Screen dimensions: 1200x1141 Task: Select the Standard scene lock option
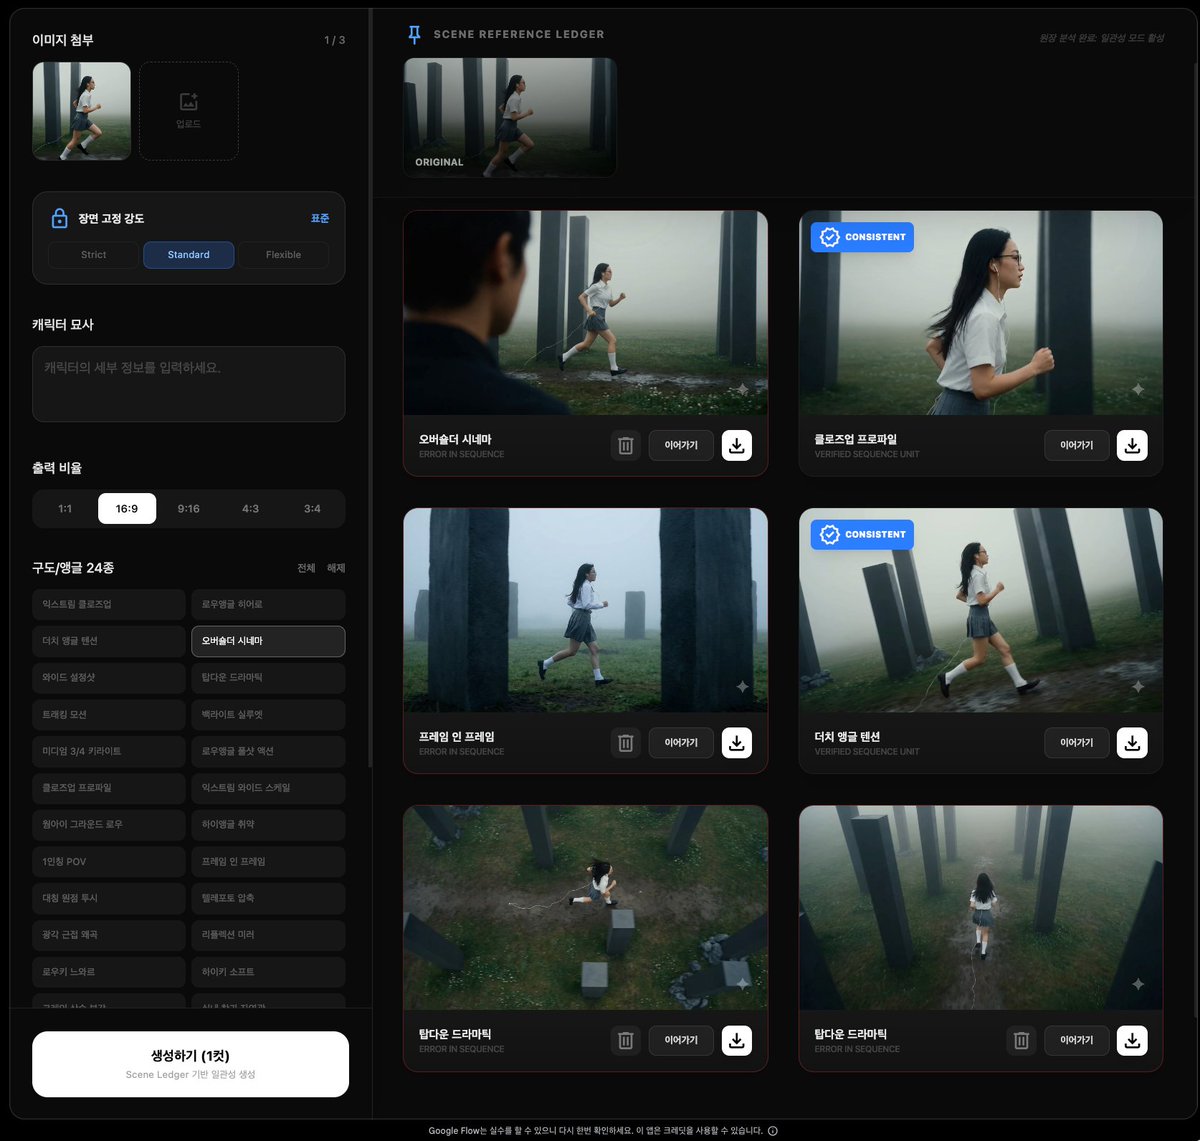click(189, 255)
